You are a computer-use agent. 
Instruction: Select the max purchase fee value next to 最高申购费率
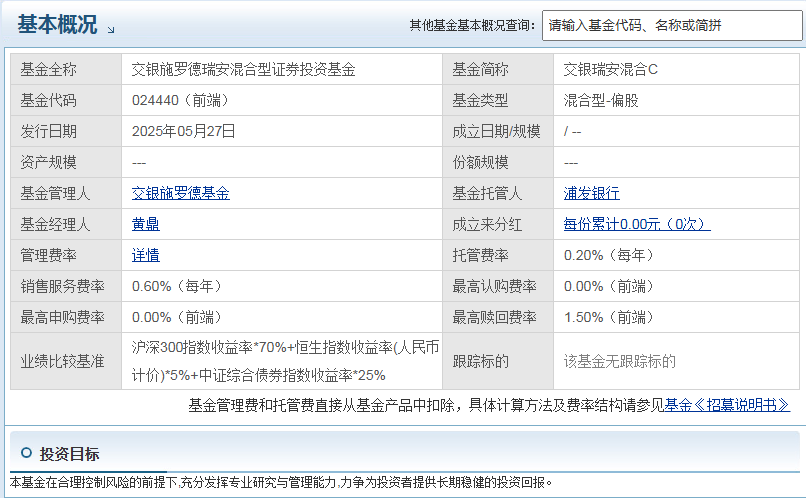(x=177, y=317)
